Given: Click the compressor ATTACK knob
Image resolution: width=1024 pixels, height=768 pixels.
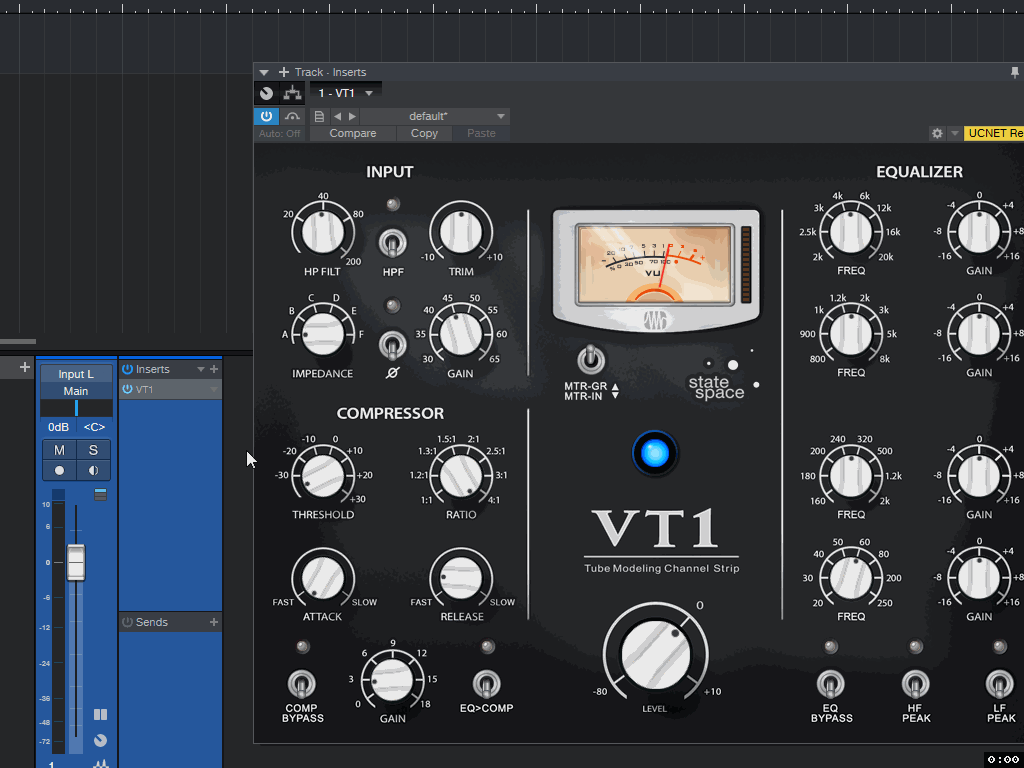Looking at the screenshot, I should point(323,578).
